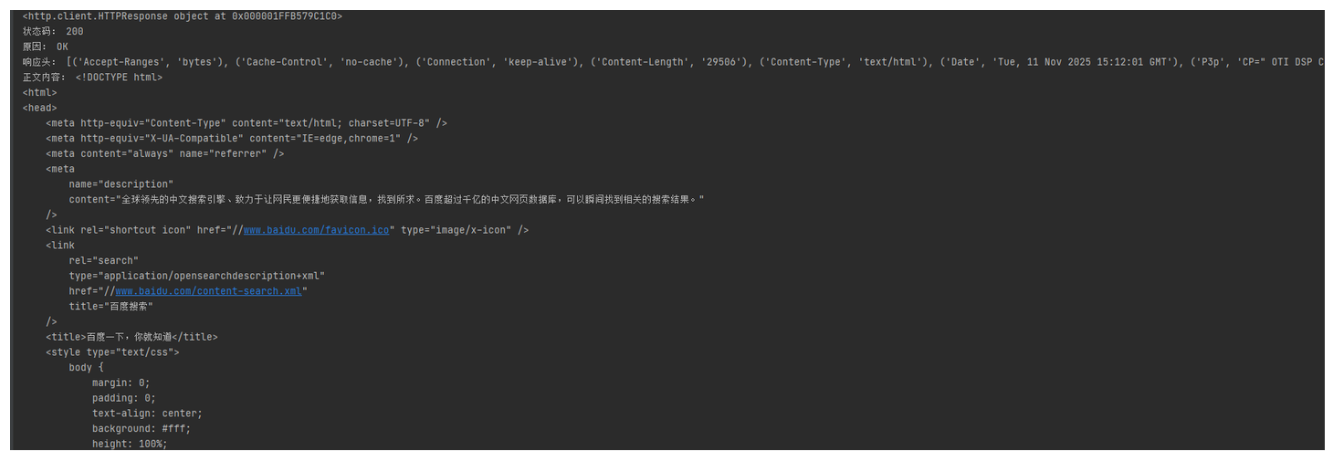Click the opensearchdescription+xml type line
Screen dimensions: 1334x460
point(197,276)
